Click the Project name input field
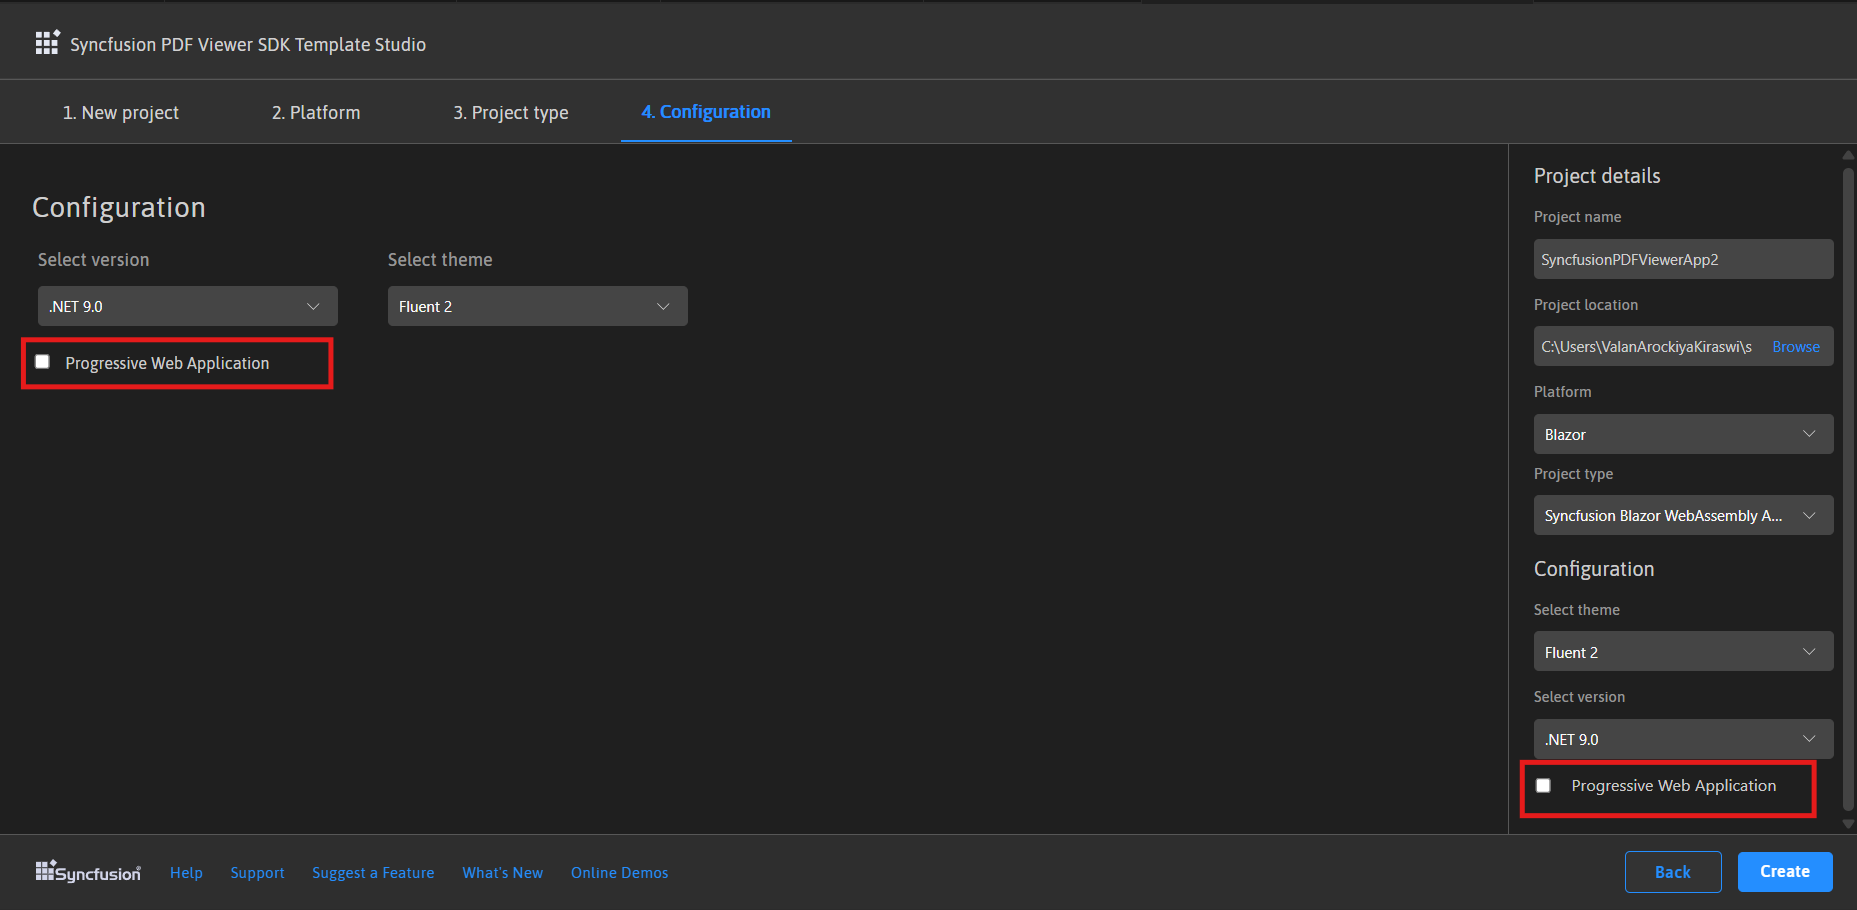The width and height of the screenshot is (1857, 910). point(1684,259)
